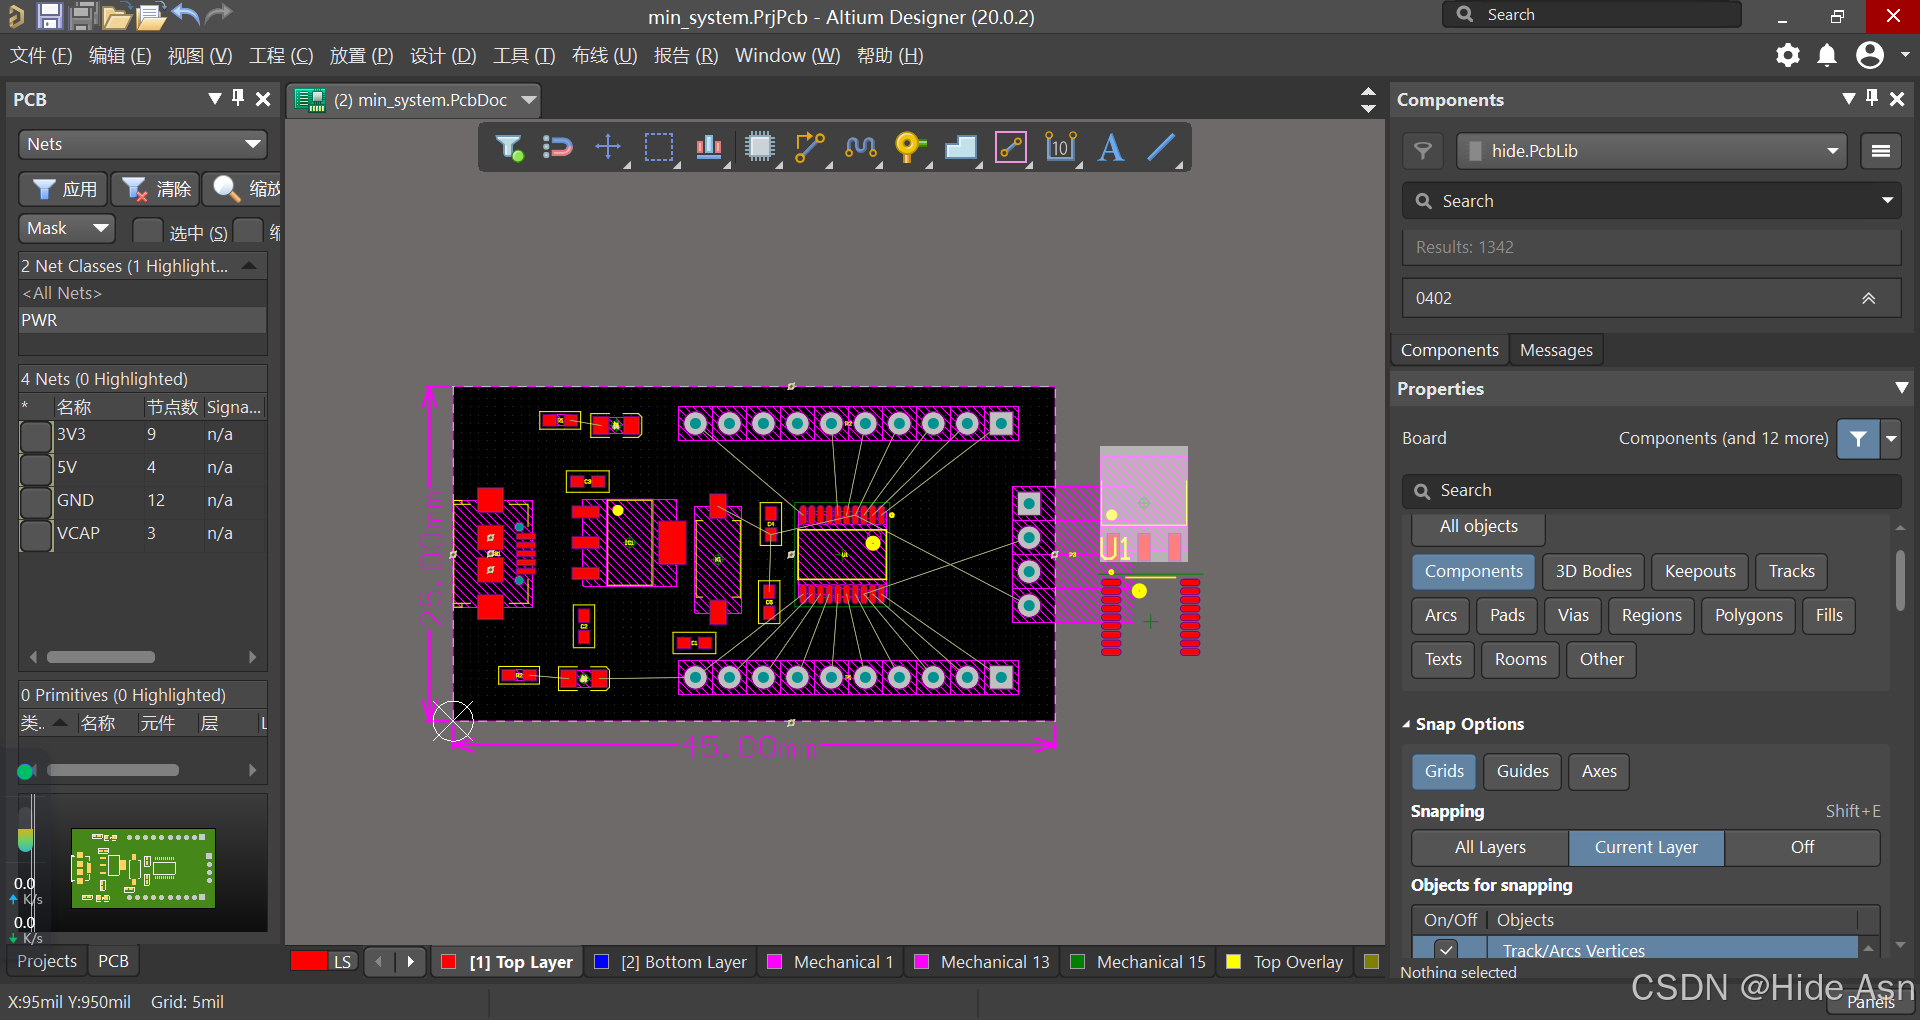Click the Properties Search input field

click(x=1651, y=490)
